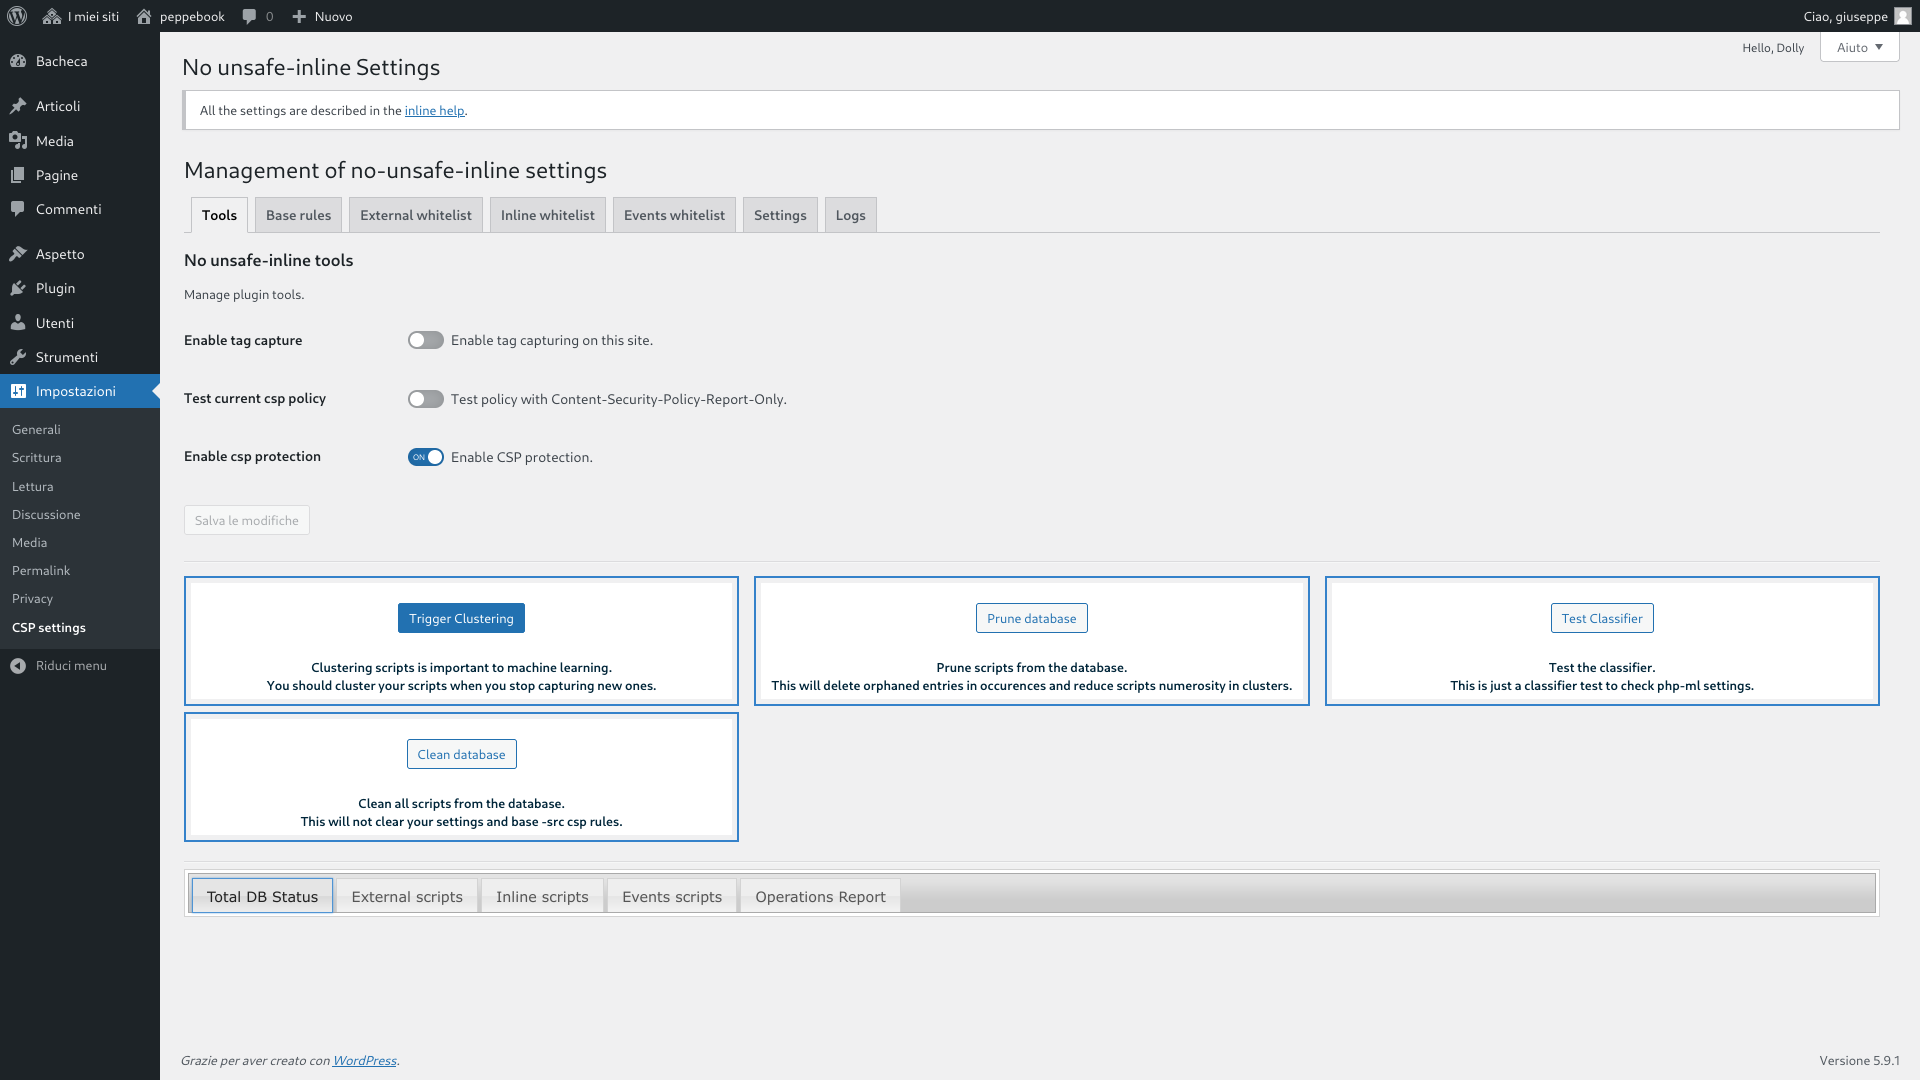Click the Impostazioni settings icon
This screenshot has width=1920, height=1080.
(18, 390)
